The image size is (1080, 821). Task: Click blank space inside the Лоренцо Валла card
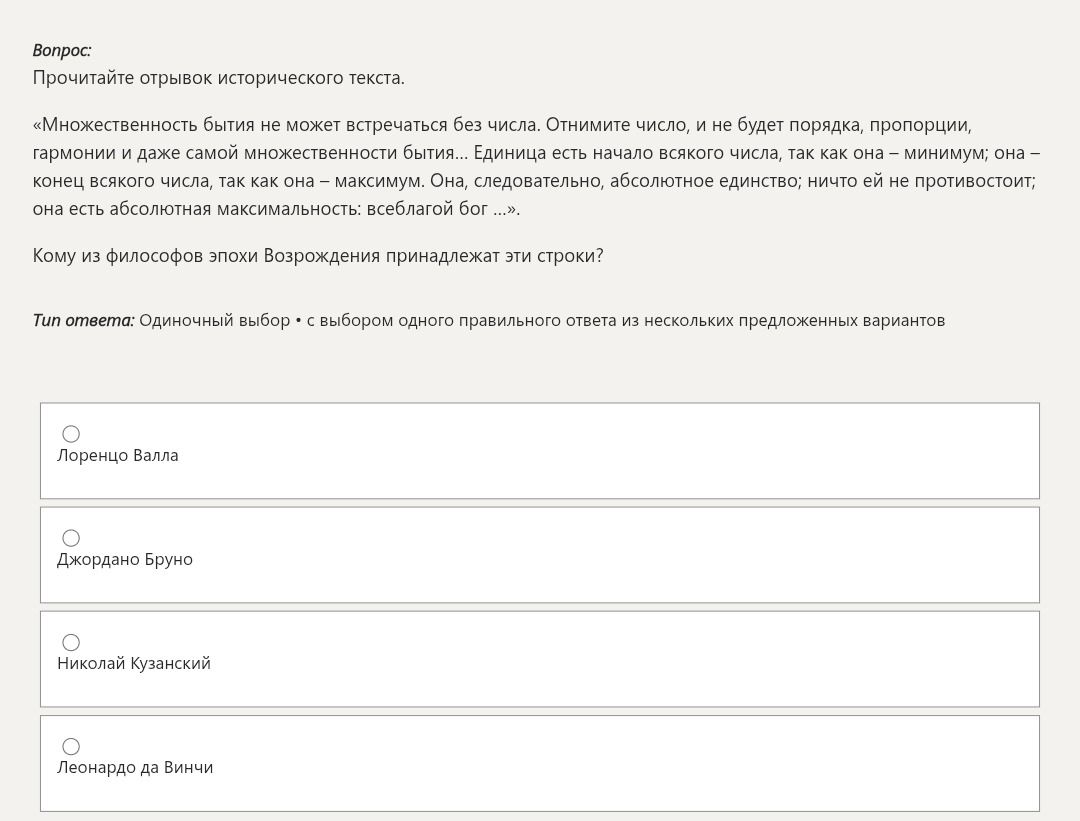point(606,451)
